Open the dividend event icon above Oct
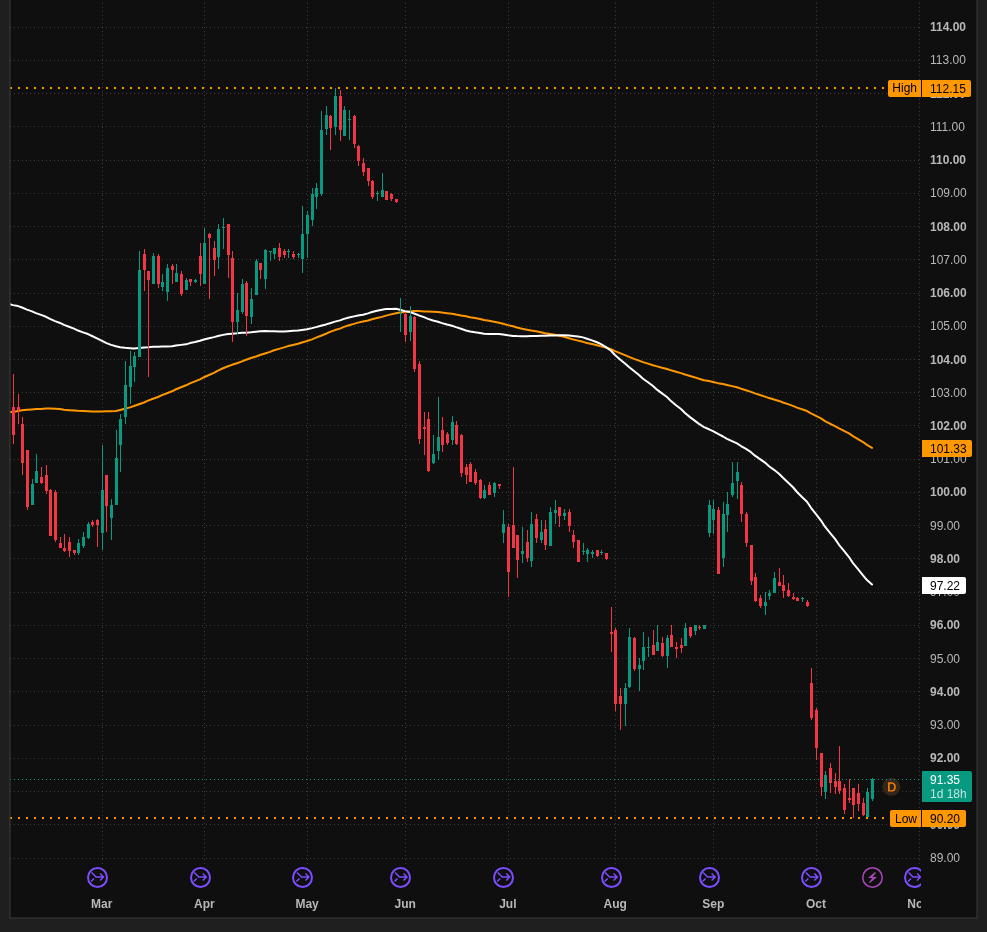The width and height of the screenshot is (987, 932). 811,877
